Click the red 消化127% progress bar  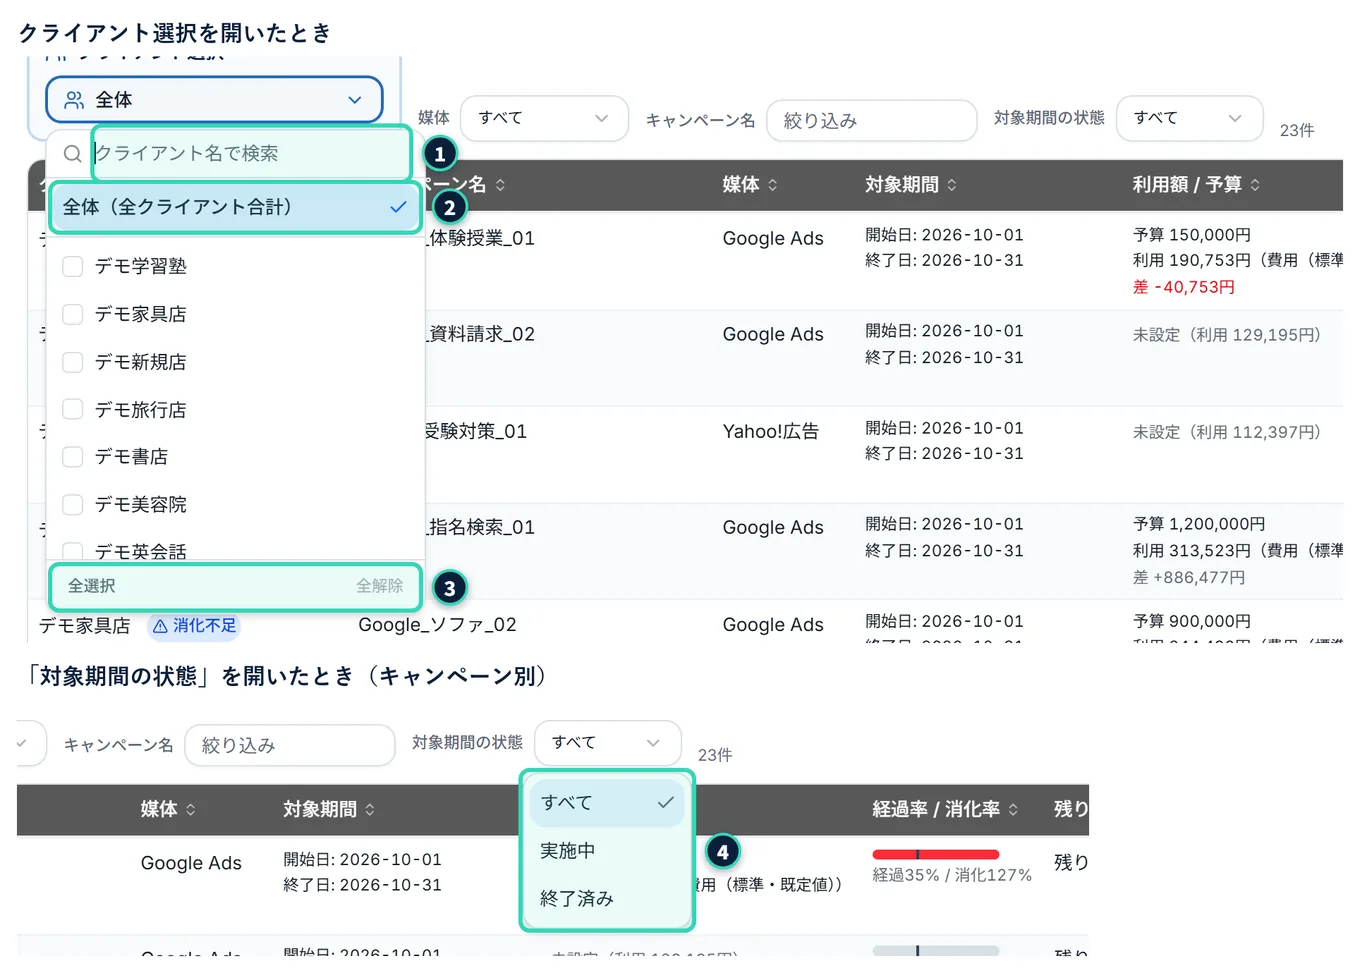935,854
